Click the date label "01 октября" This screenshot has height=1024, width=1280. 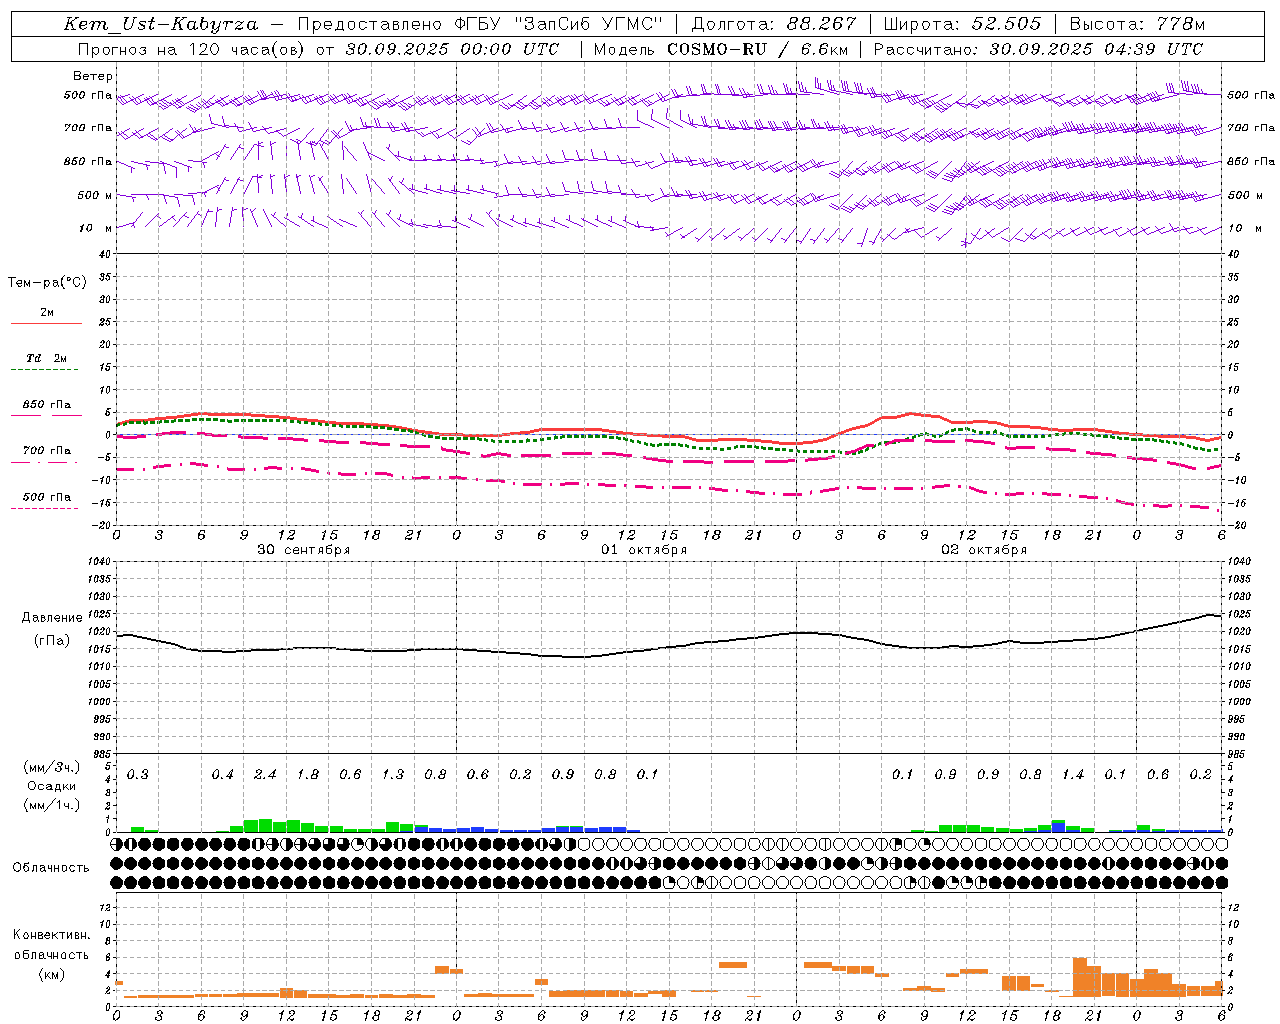pyautogui.click(x=644, y=550)
